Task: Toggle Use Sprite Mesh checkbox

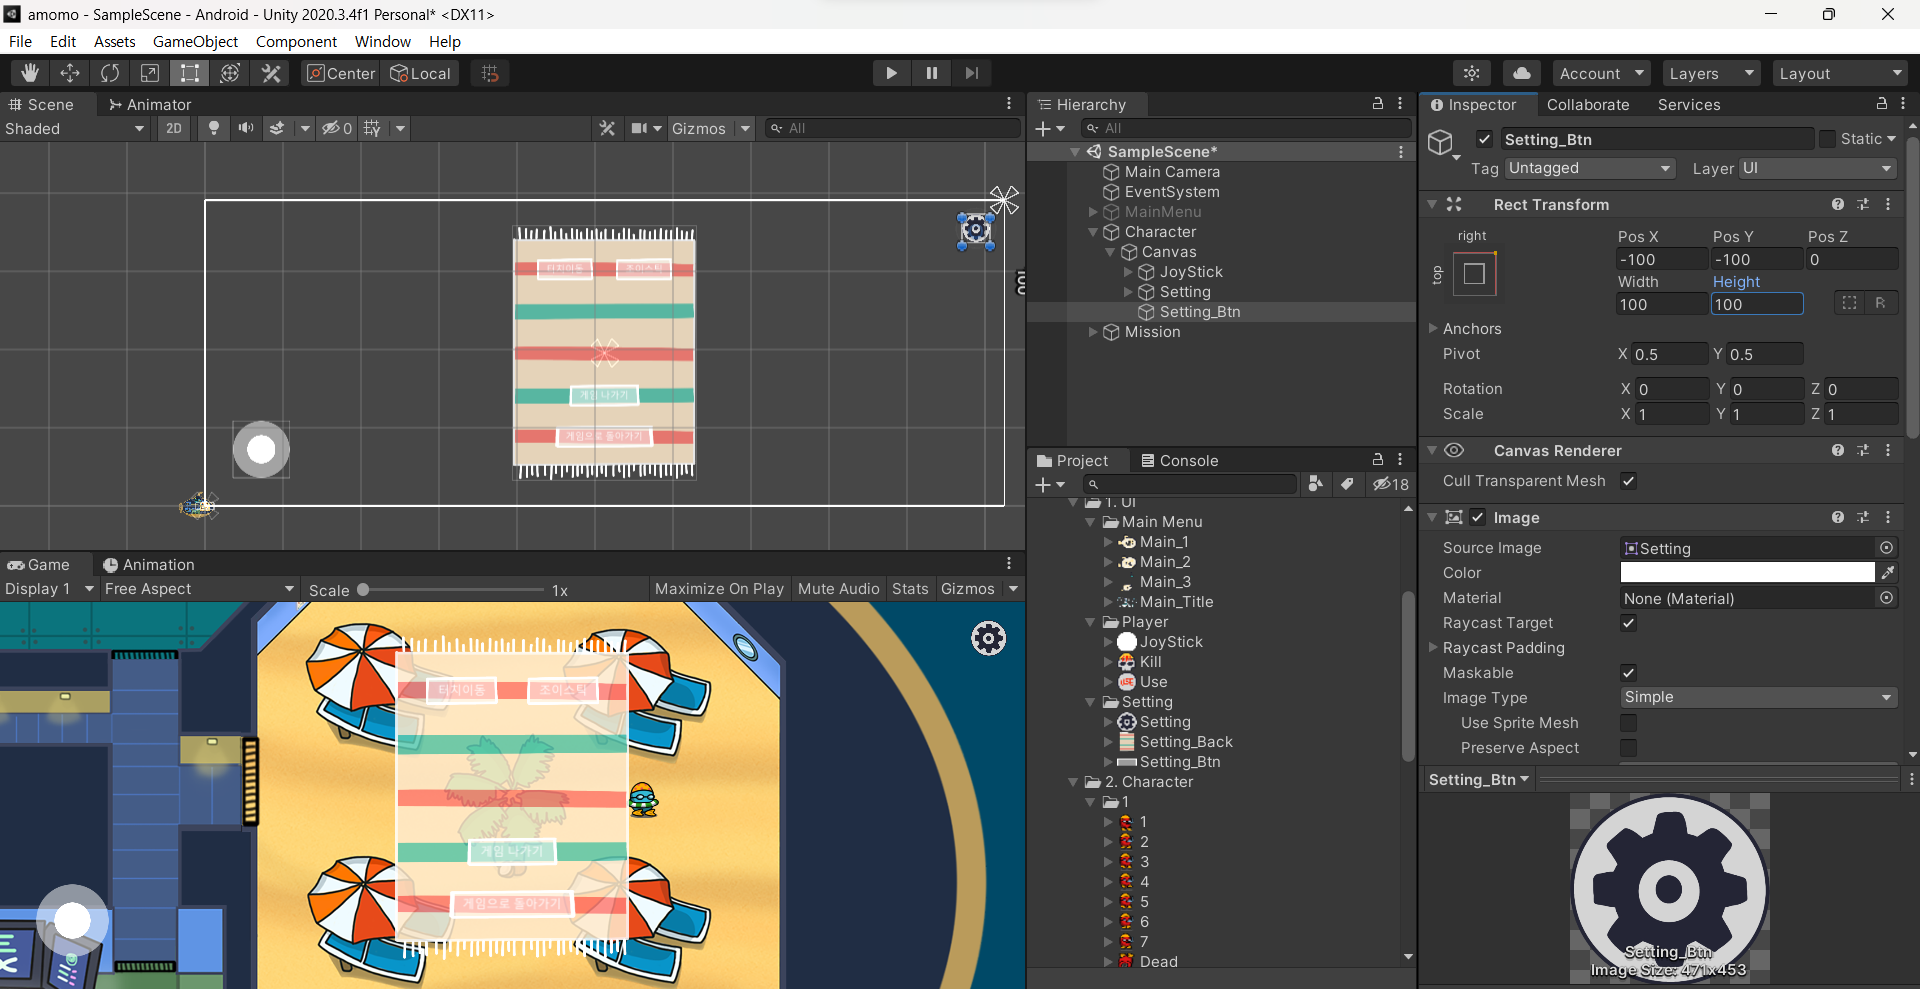Action: point(1628,723)
